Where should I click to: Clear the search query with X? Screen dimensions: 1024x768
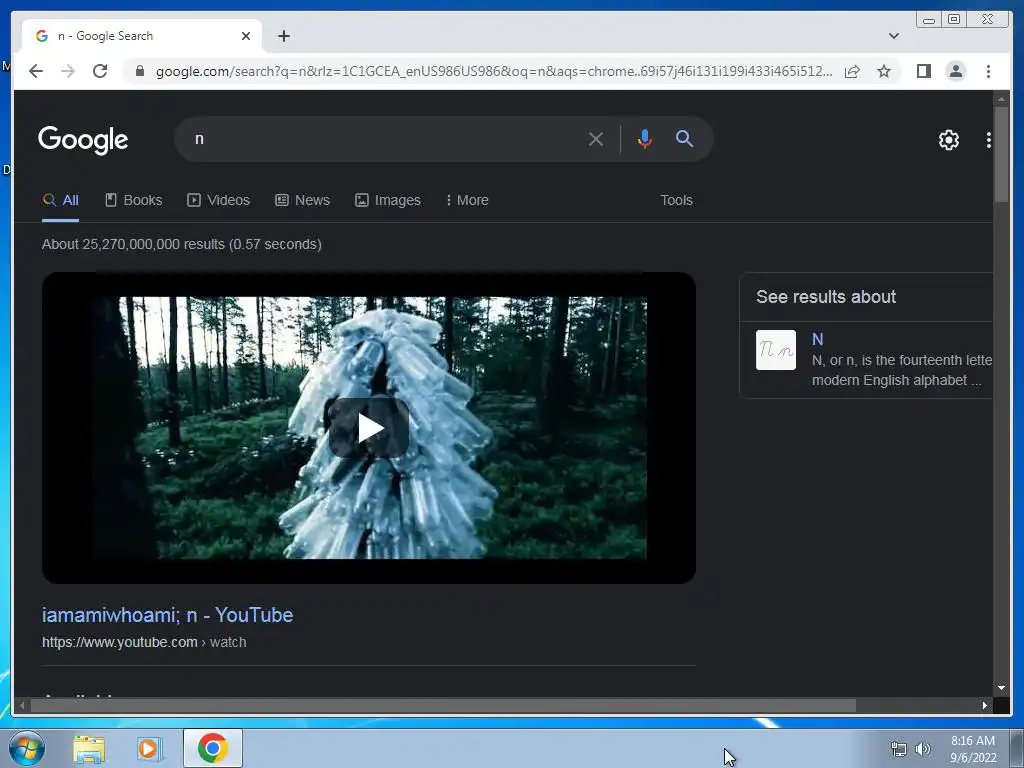(x=596, y=139)
